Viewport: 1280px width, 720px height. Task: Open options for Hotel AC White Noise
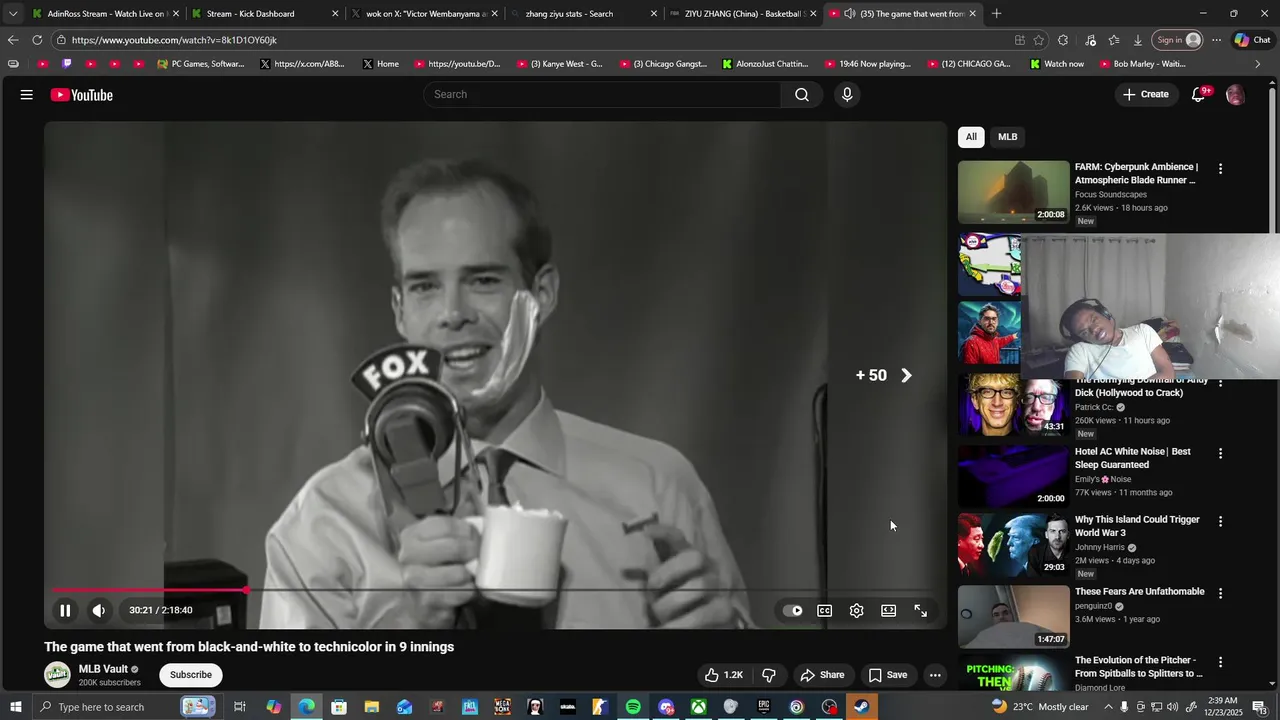1220,453
